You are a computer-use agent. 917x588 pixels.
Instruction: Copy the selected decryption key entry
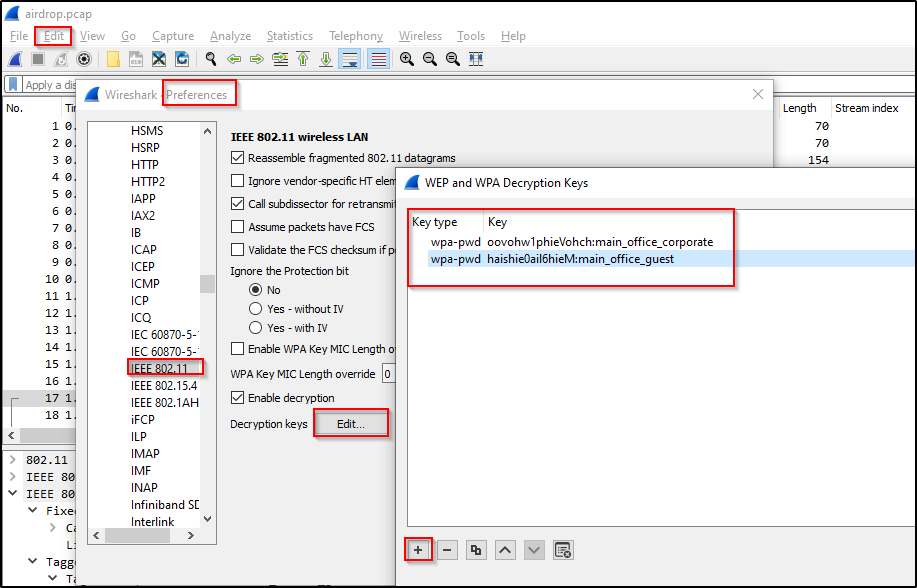[x=477, y=550]
